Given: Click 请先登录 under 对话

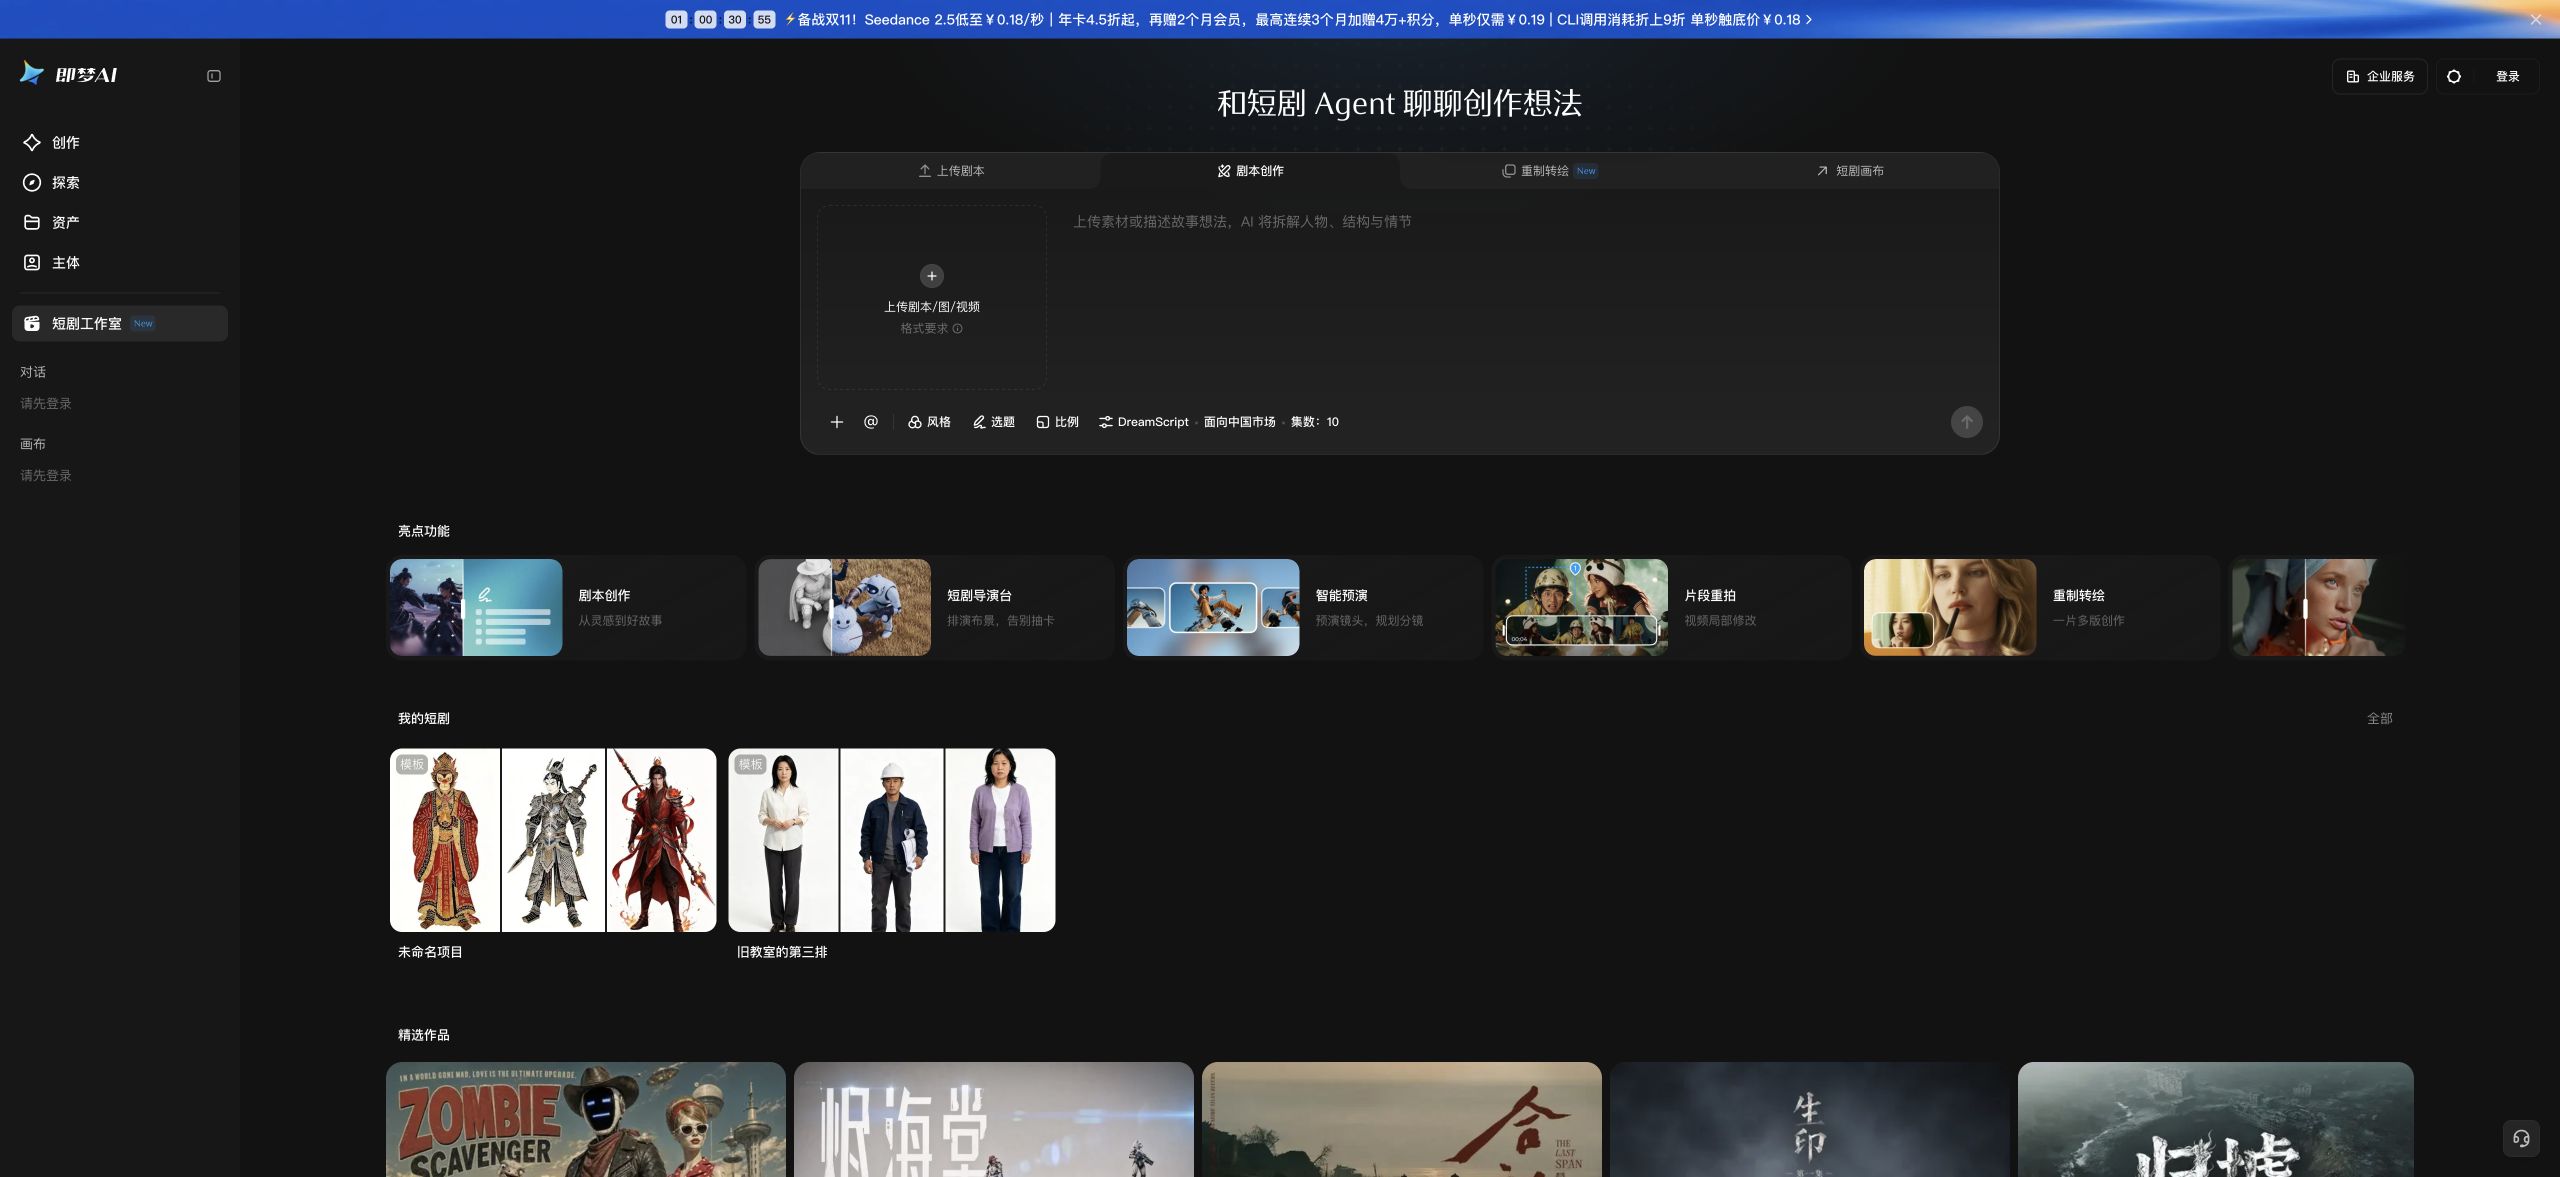Looking at the screenshot, I should 46,403.
